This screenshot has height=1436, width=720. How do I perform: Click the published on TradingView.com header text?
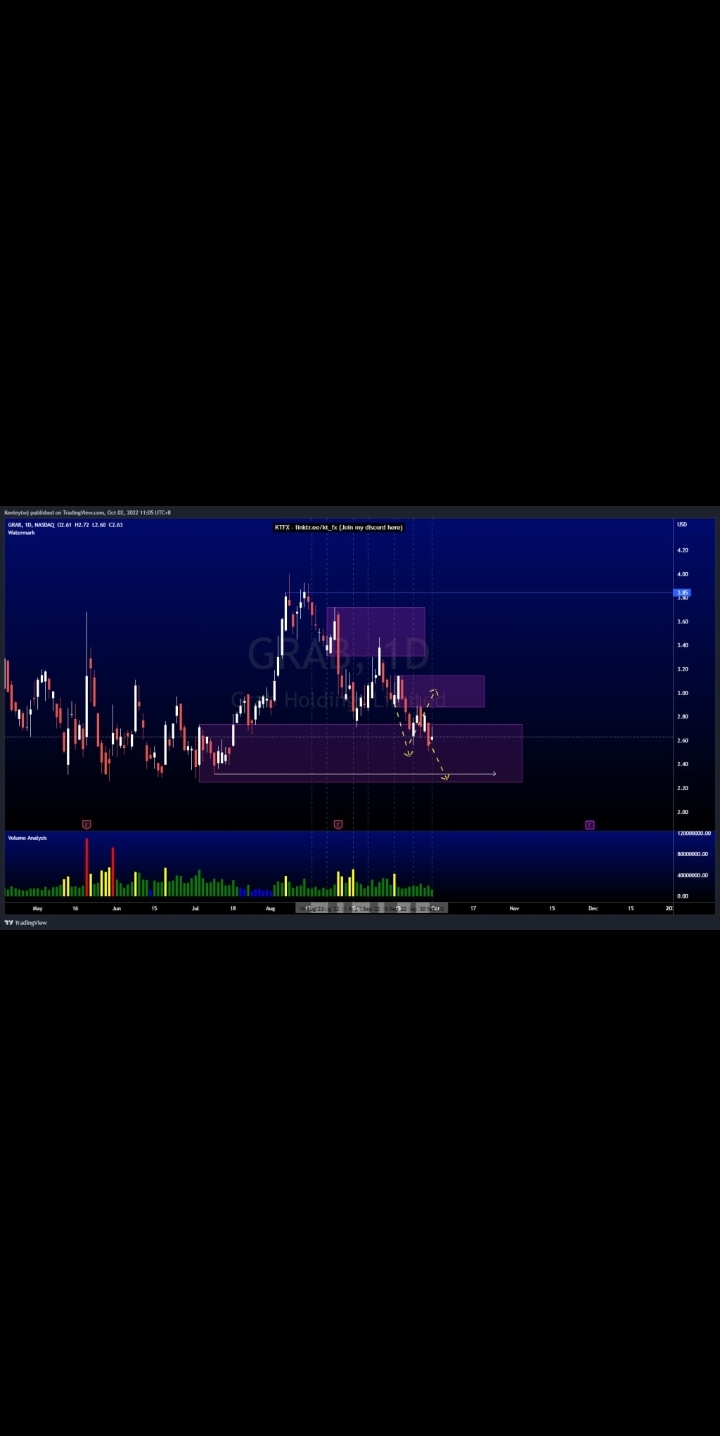click(88, 512)
